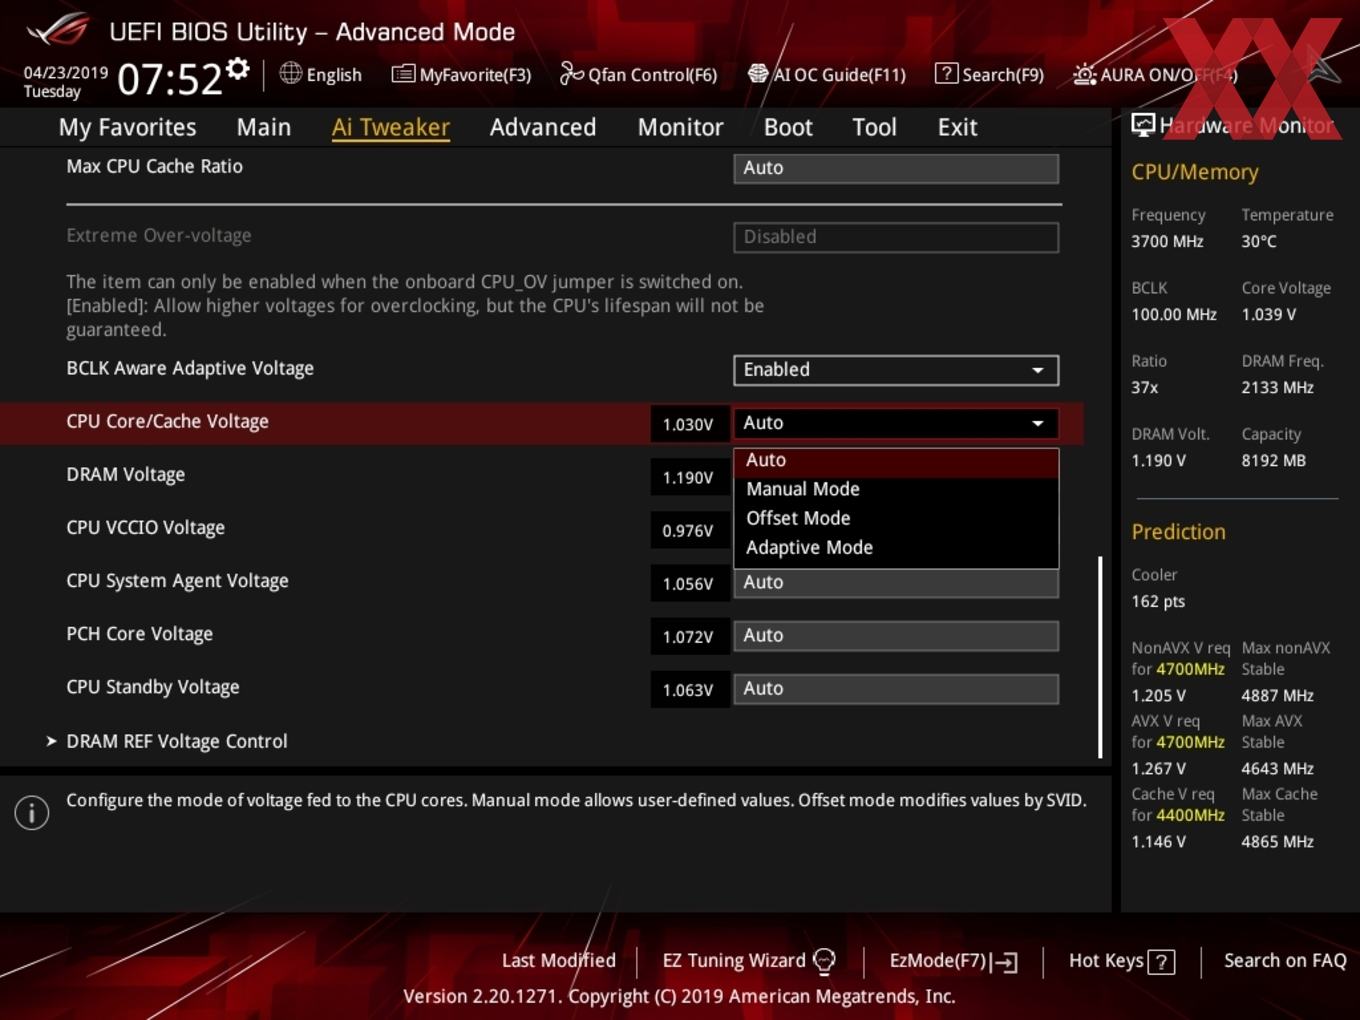
Task: Choose Auto in the voltage mode list
Action: pyautogui.click(x=896, y=460)
